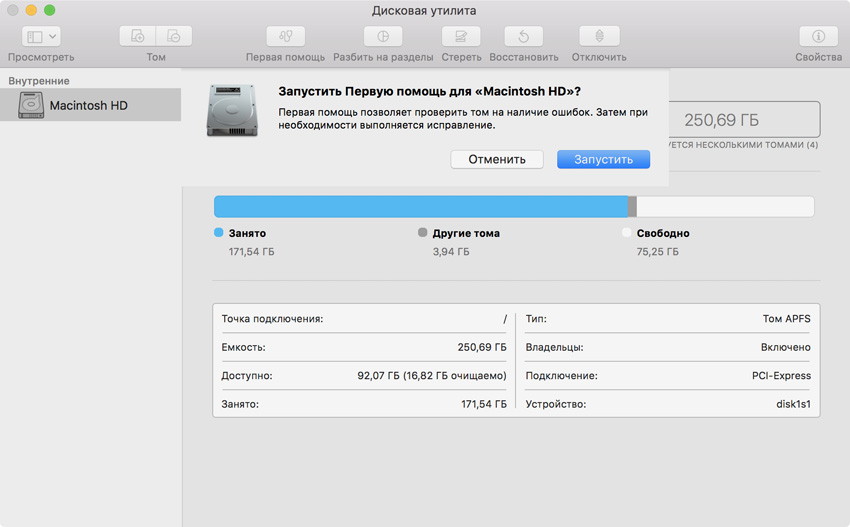Click the Отключить unmount icon

599,37
